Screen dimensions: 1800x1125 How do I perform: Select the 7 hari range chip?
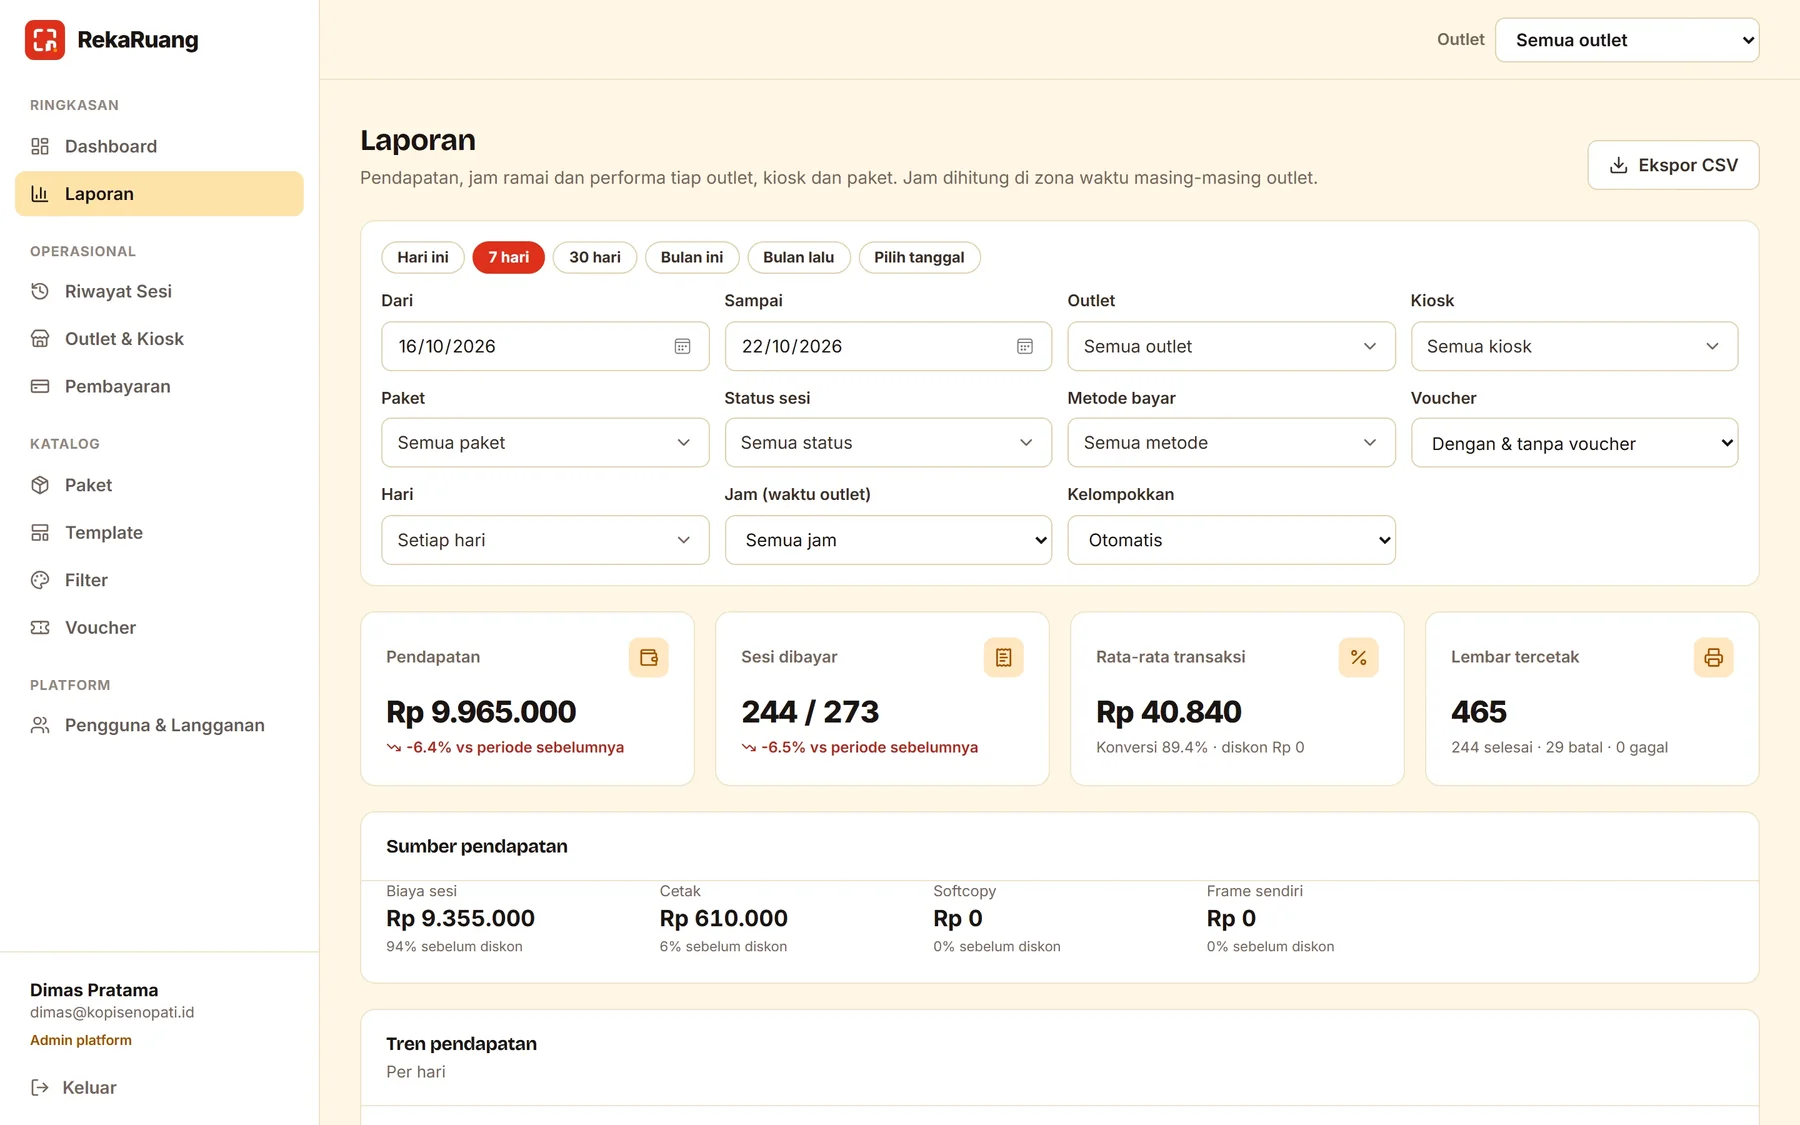point(509,257)
